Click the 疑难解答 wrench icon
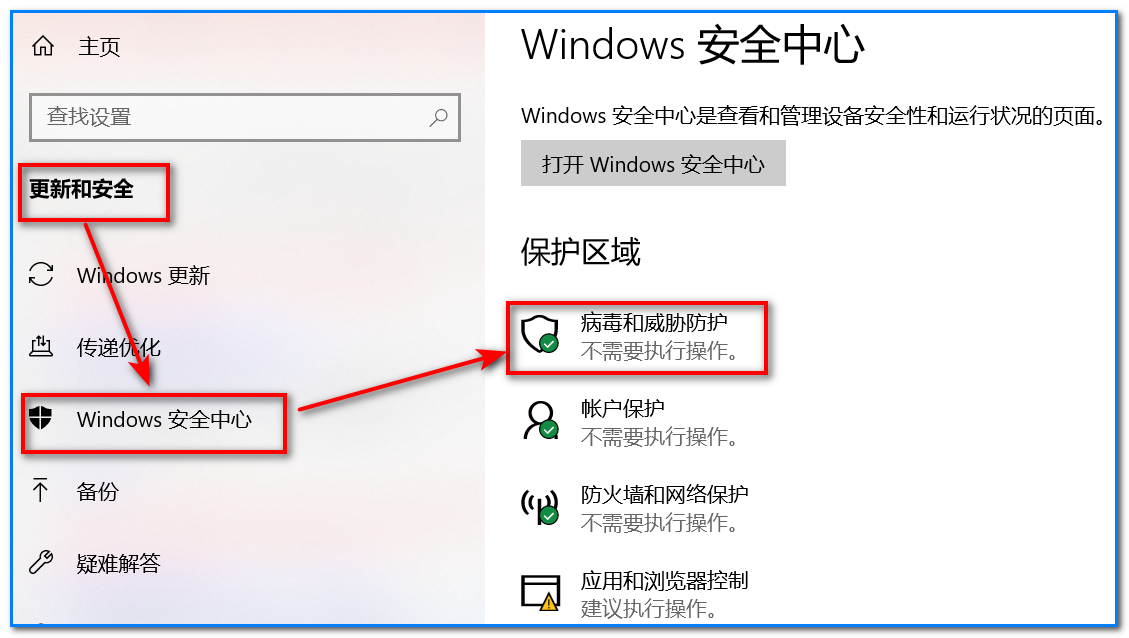This screenshot has height=638, width=1129. click(x=41, y=562)
